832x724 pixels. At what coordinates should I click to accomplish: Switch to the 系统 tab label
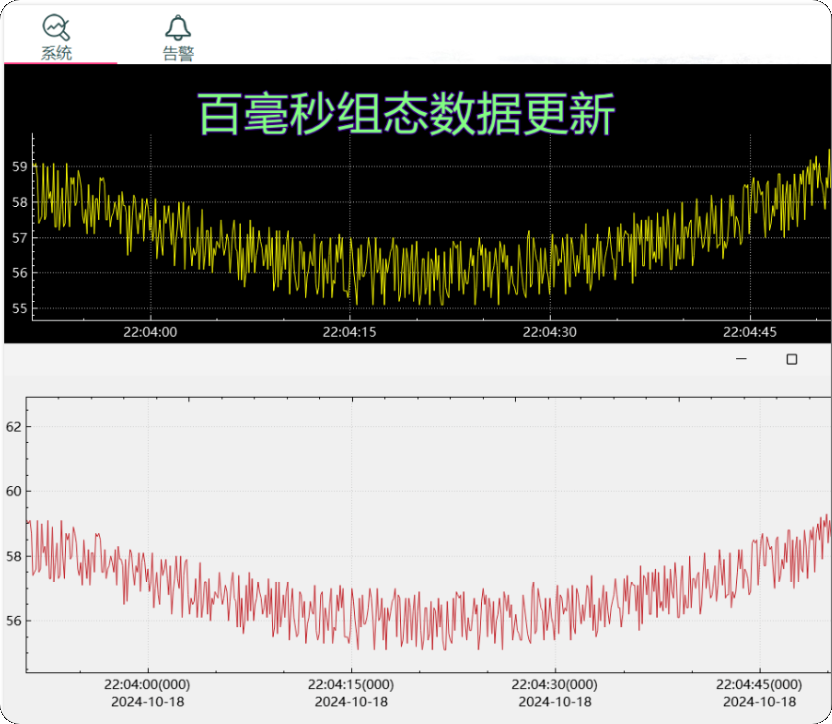click(x=57, y=53)
